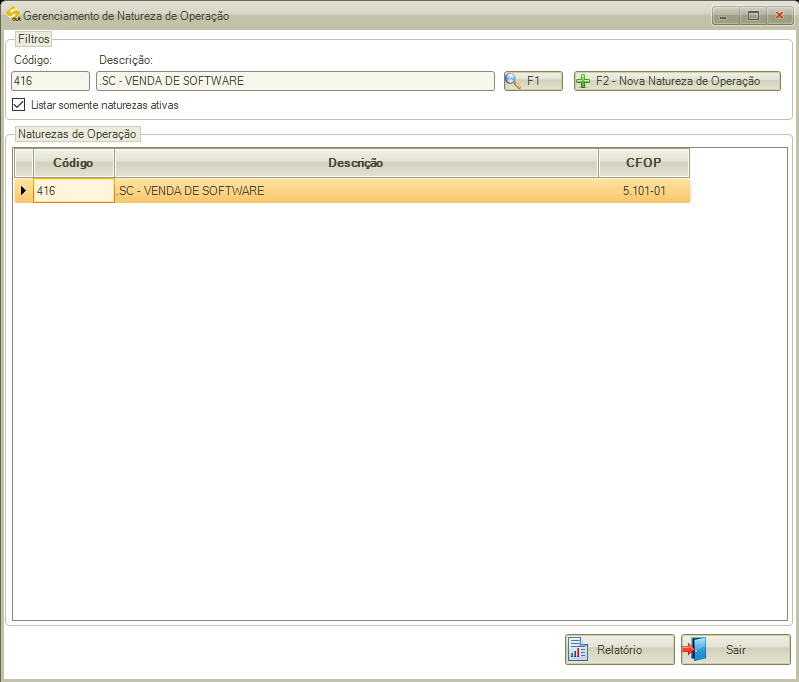Select the 416 code cell in grid

(74, 191)
